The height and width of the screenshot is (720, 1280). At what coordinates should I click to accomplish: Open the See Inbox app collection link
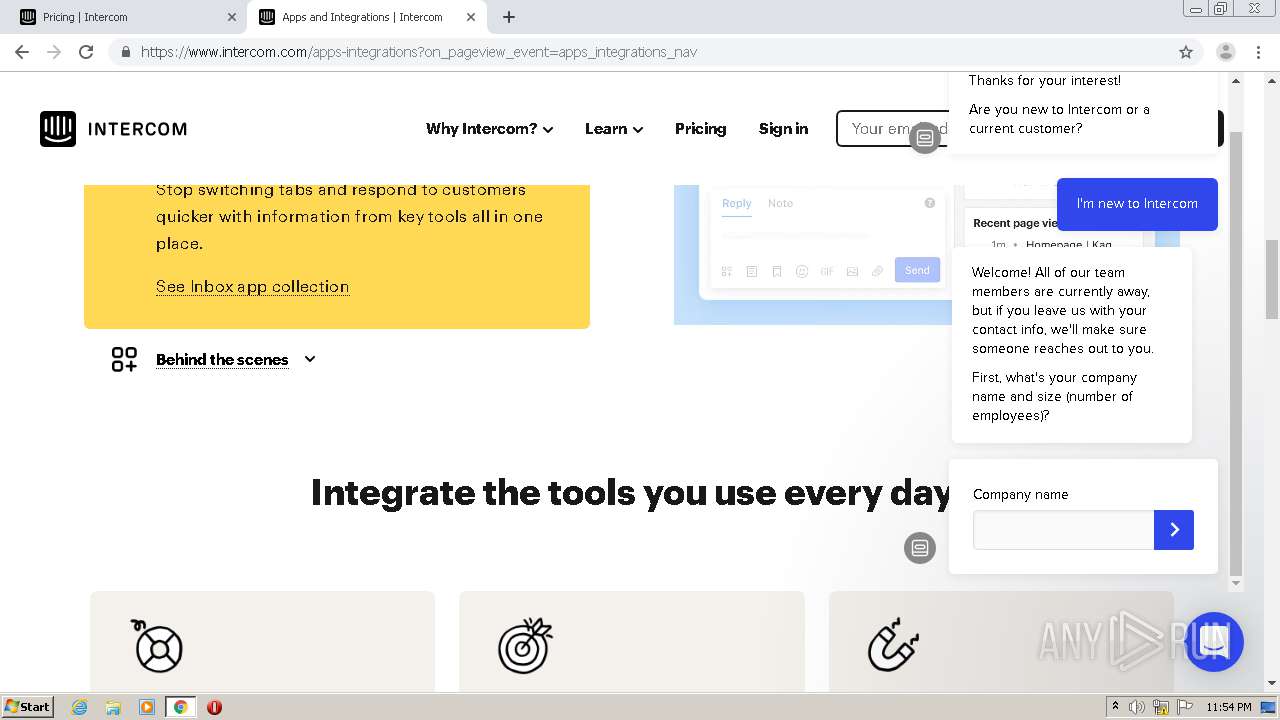252,286
